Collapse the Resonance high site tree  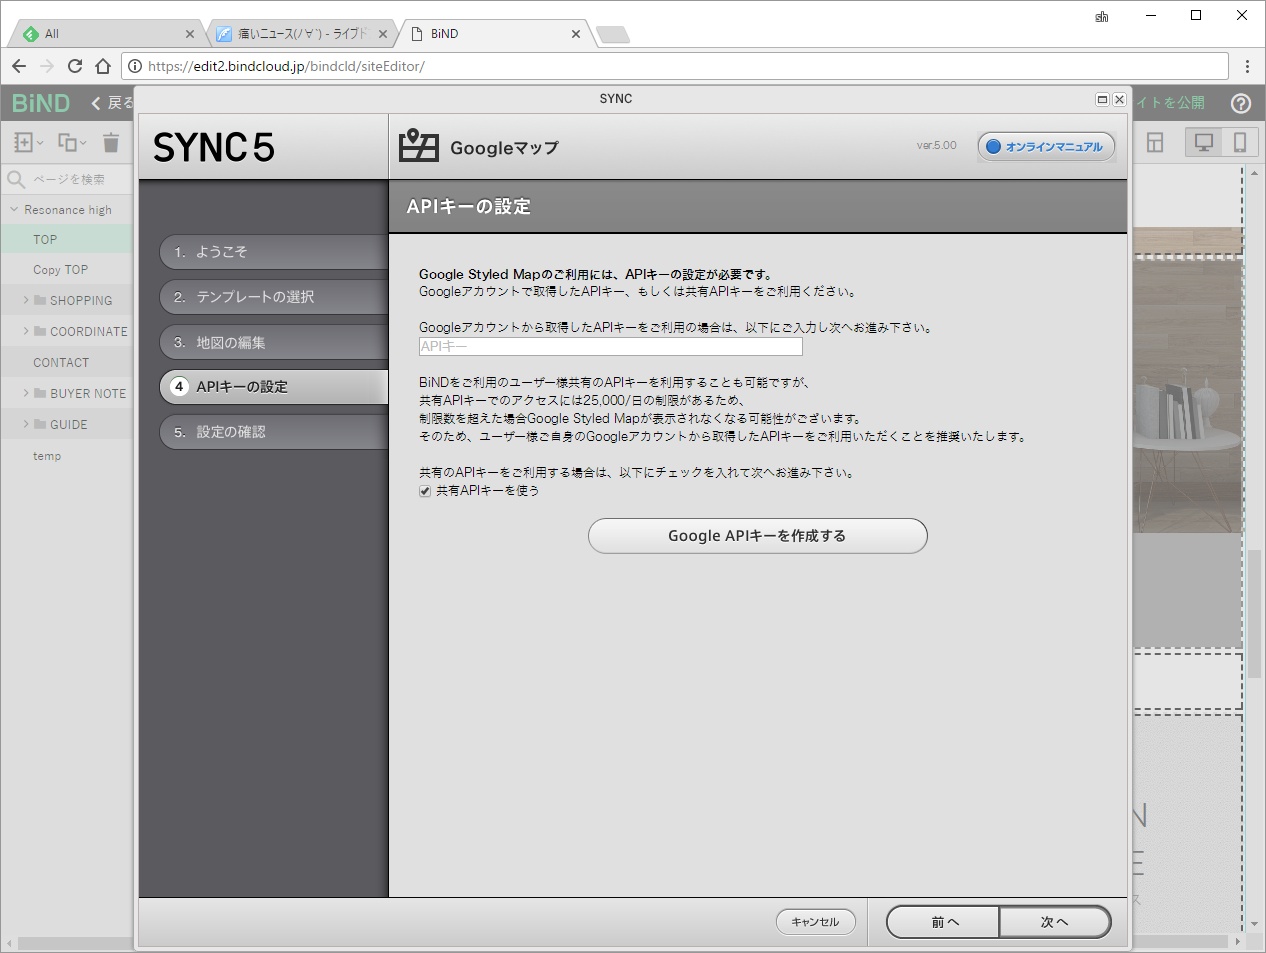[x=13, y=209]
